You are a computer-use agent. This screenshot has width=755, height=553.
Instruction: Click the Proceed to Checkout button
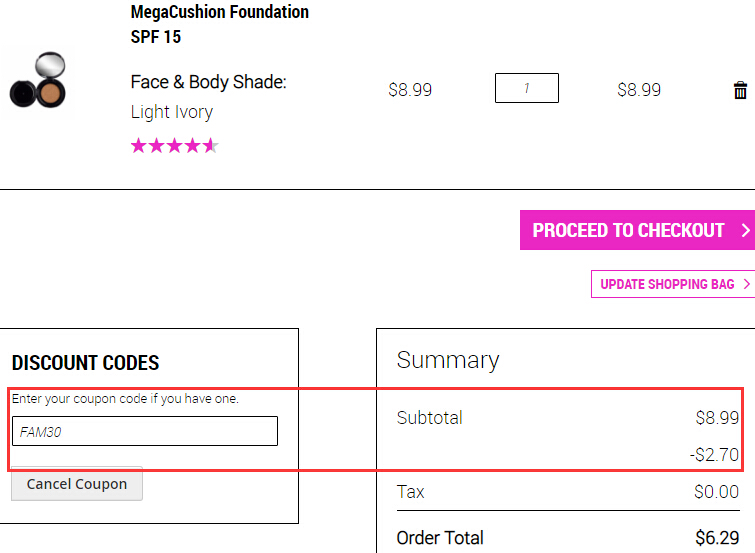coord(638,230)
